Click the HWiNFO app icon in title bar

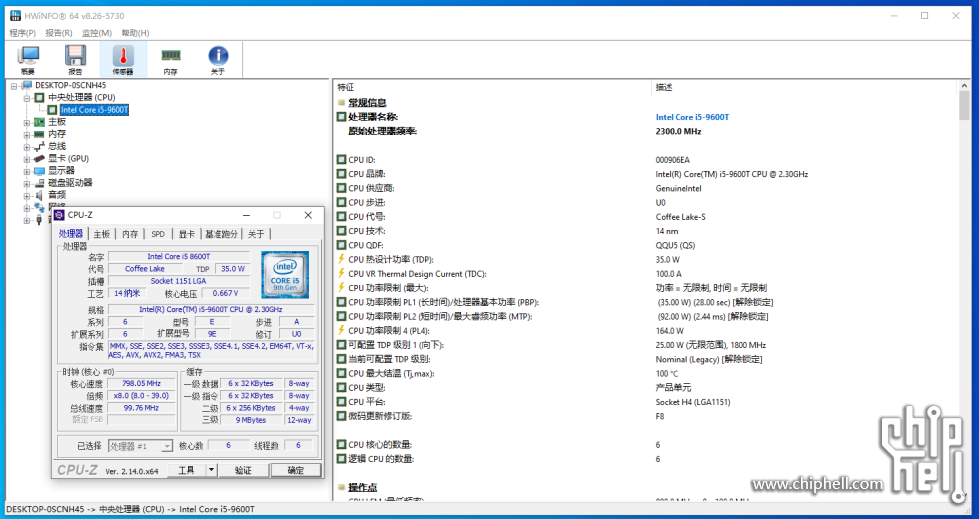tap(15, 16)
